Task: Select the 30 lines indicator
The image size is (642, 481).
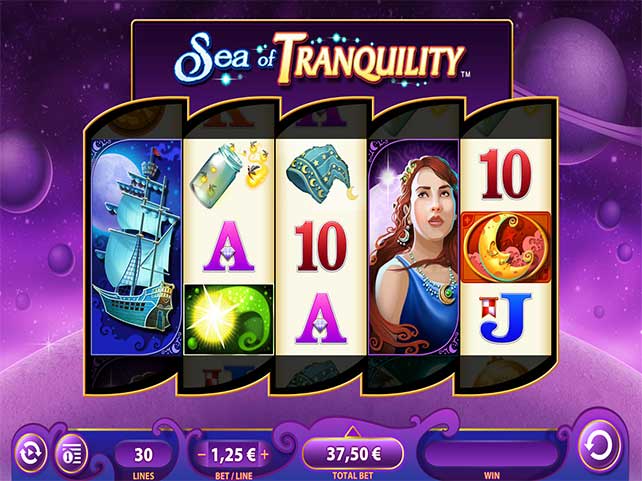Action: (x=143, y=454)
